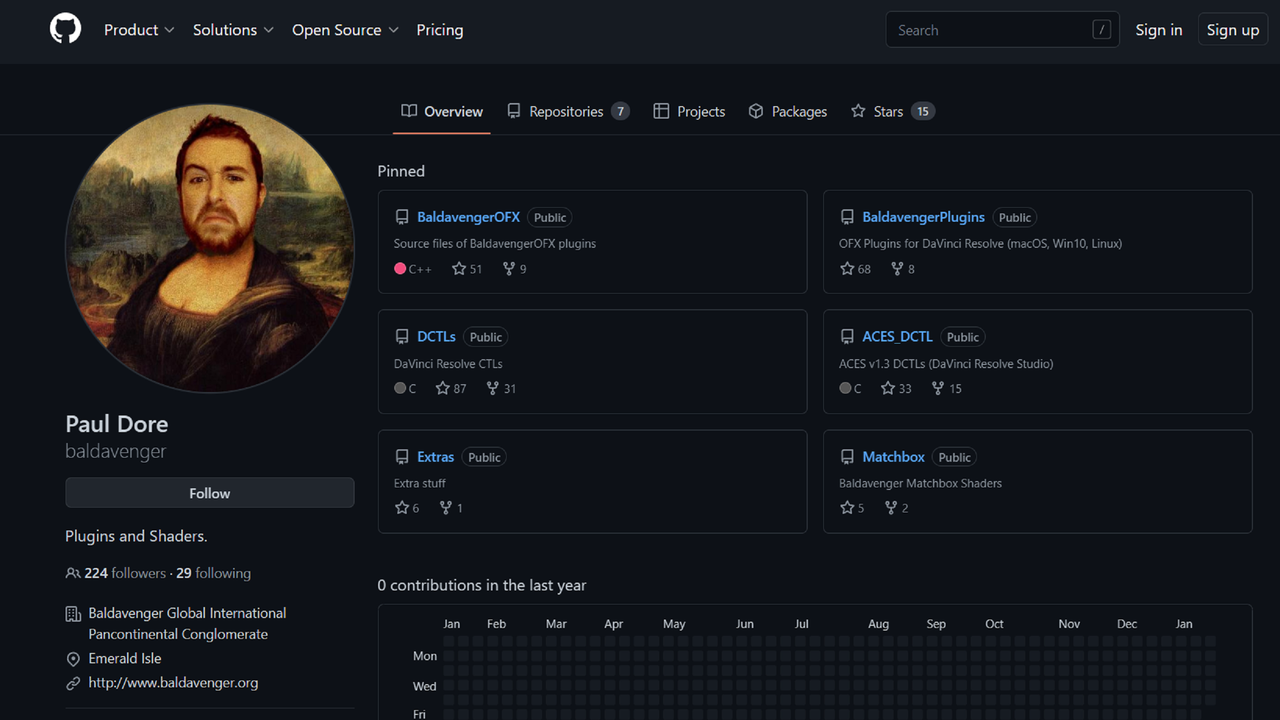Click the C language dot on DCTLs

coord(400,388)
